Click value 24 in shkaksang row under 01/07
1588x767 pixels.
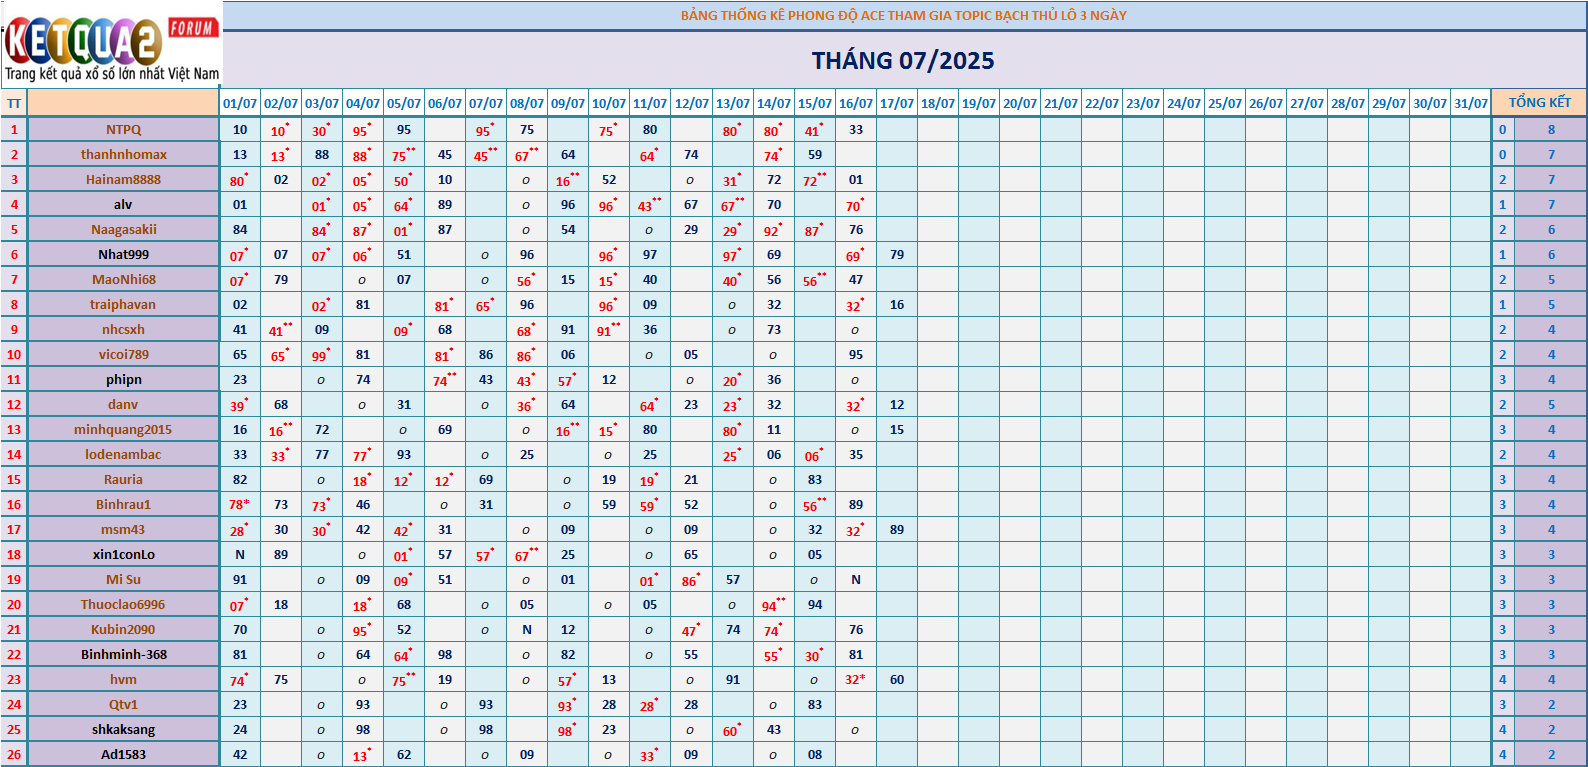coord(240,730)
